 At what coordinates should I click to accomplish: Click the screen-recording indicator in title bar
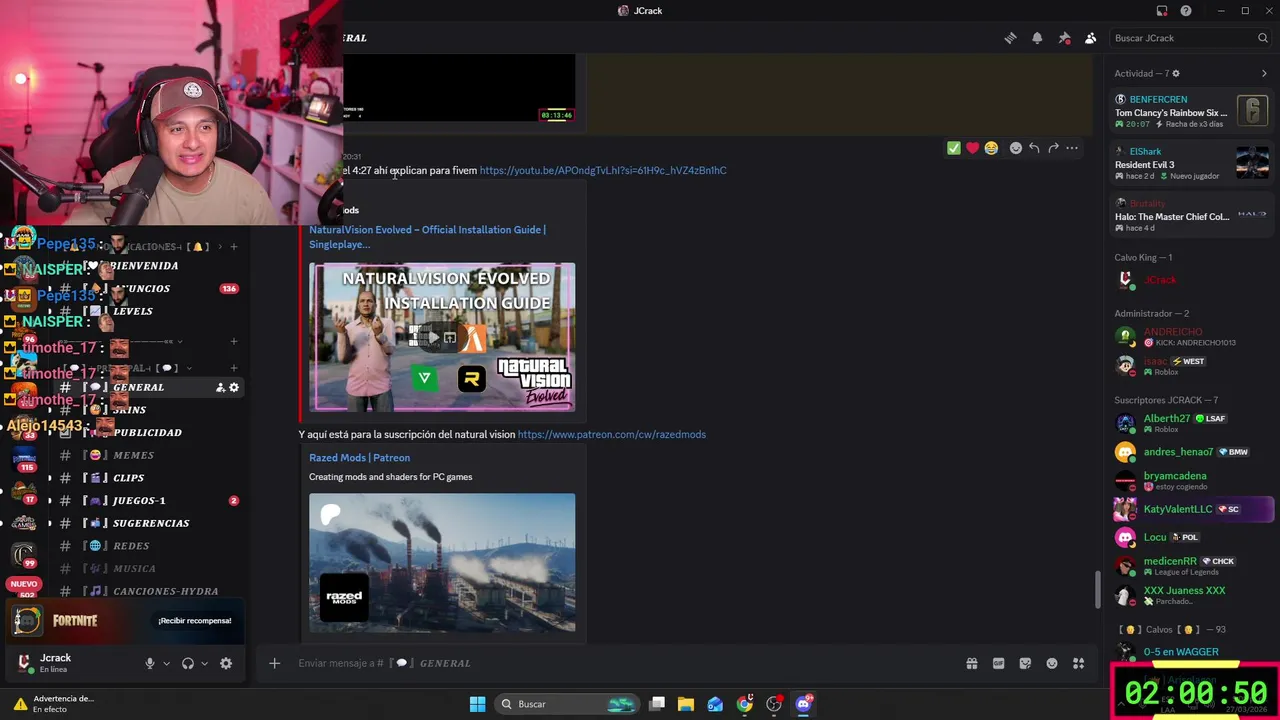pos(1162,11)
